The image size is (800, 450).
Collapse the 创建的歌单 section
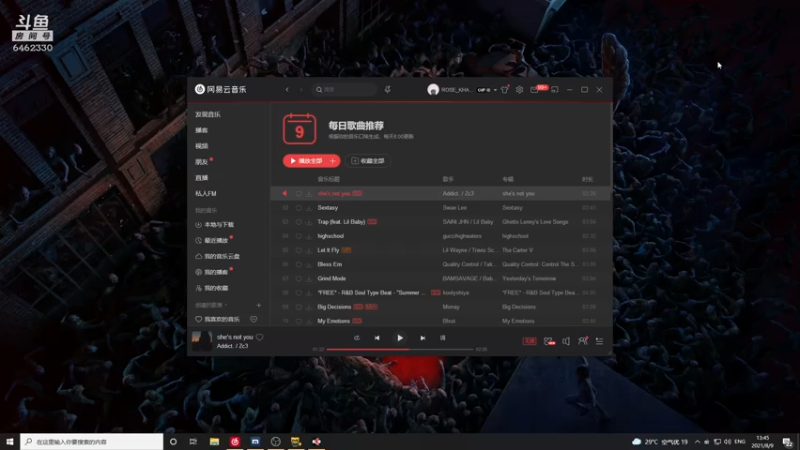coord(211,305)
